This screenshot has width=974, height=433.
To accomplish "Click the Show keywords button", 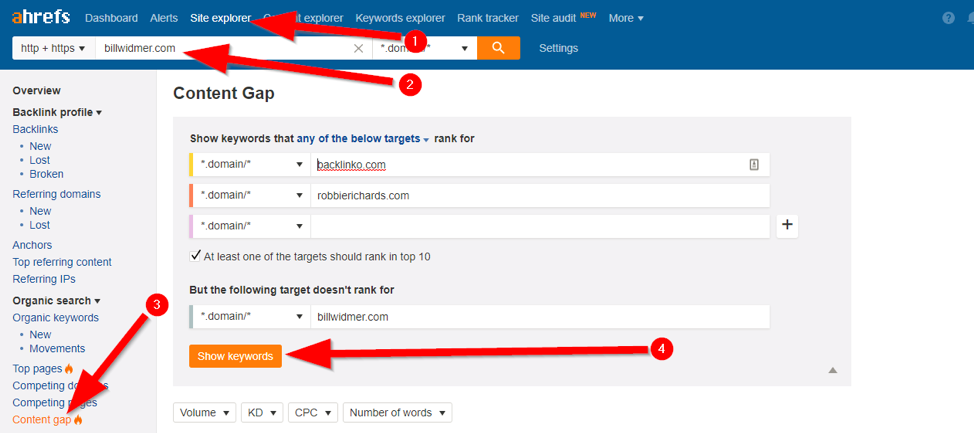I will tap(235, 356).
